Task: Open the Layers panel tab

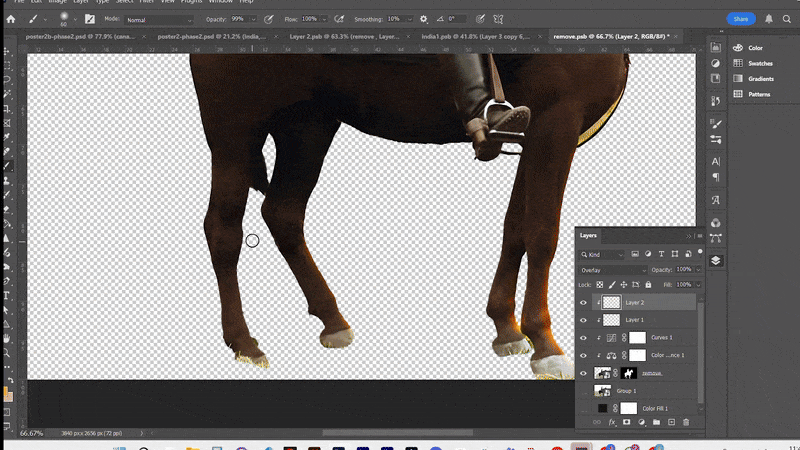Action: tap(588, 235)
